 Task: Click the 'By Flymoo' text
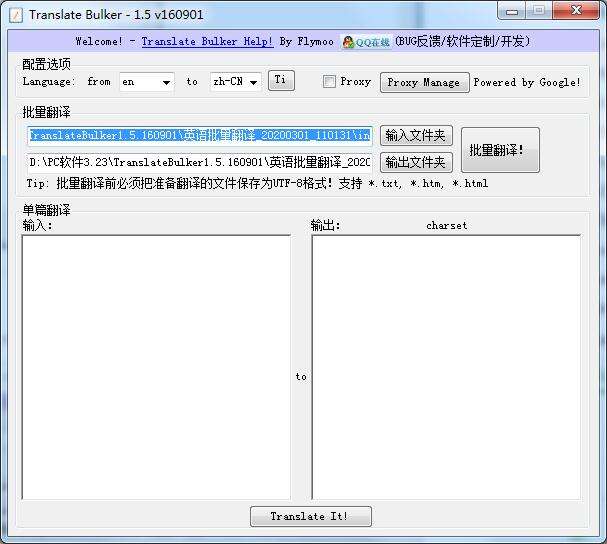click(x=306, y=41)
